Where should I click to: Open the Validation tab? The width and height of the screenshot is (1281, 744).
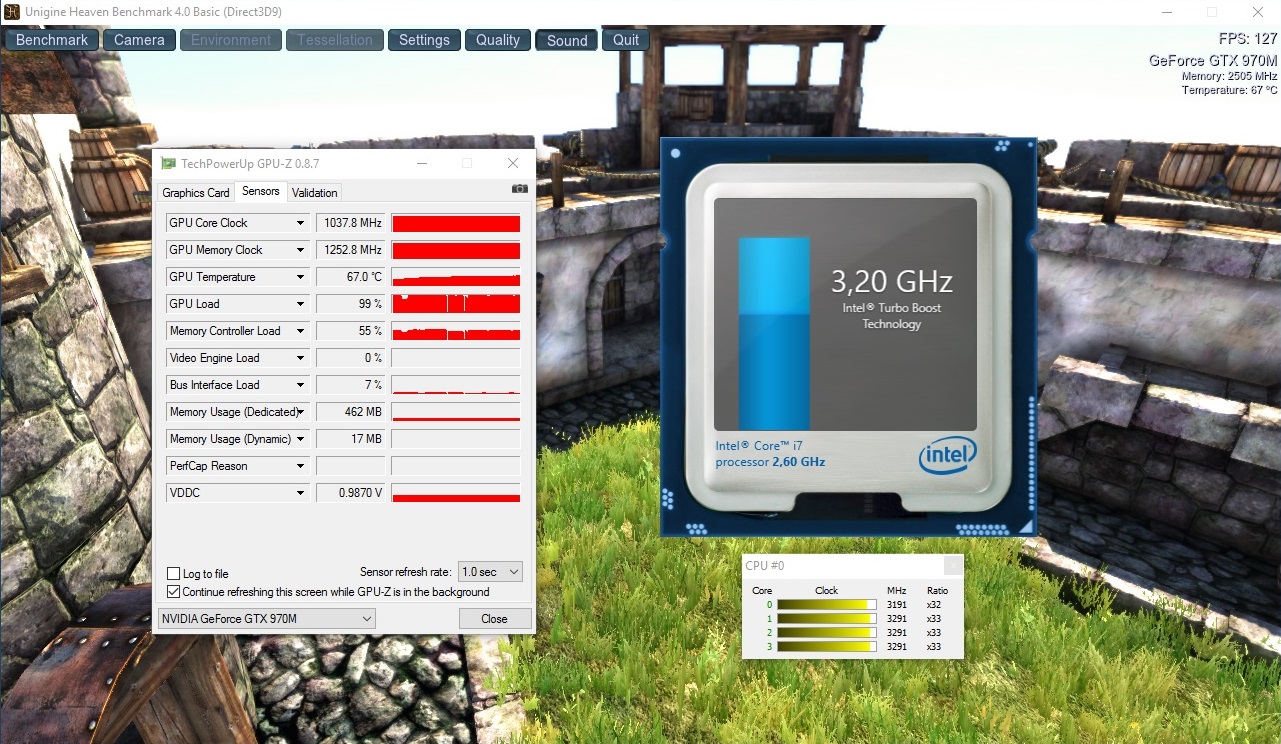point(315,193)
